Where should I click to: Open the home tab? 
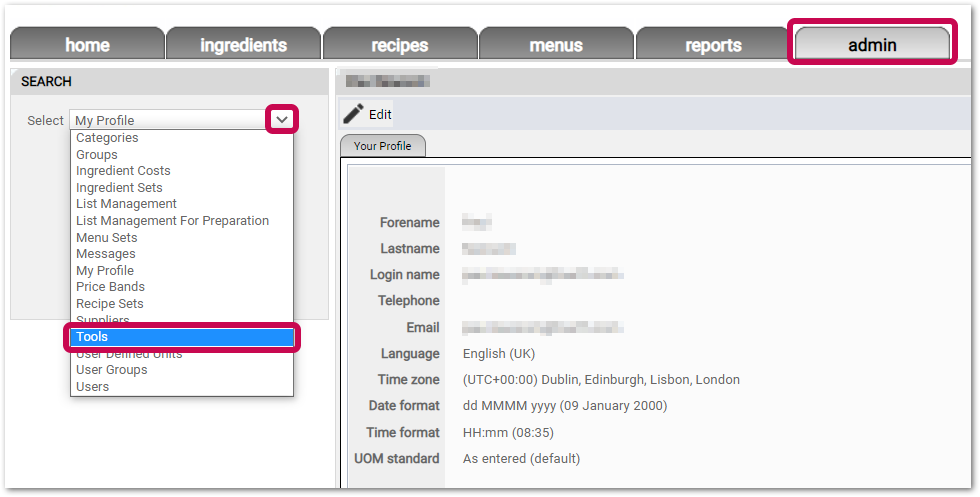pos(88,44)
